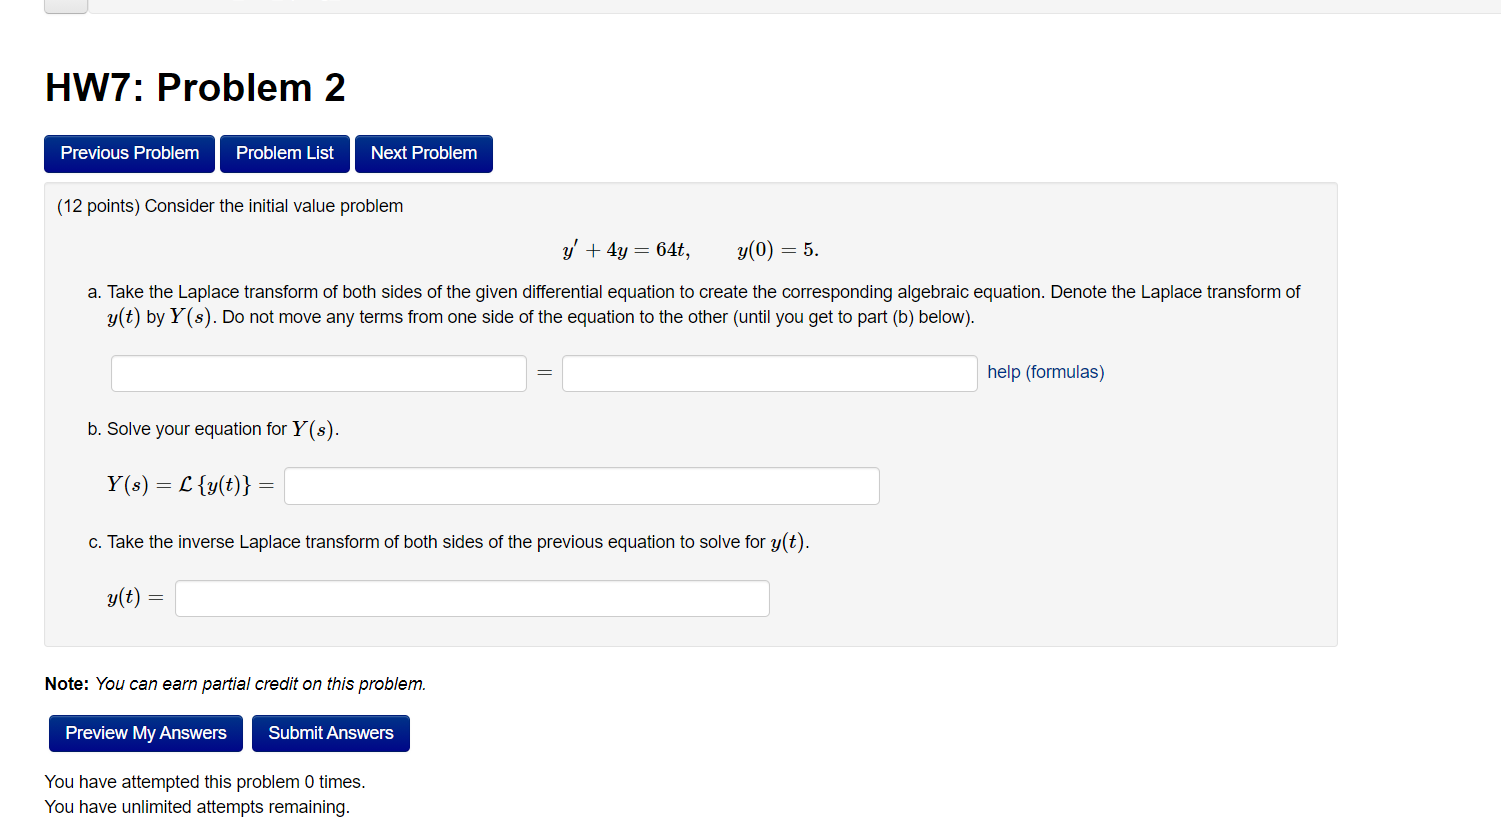
Task: Select the y(t) answer field in part c
Action: click(x=471, y=597)
